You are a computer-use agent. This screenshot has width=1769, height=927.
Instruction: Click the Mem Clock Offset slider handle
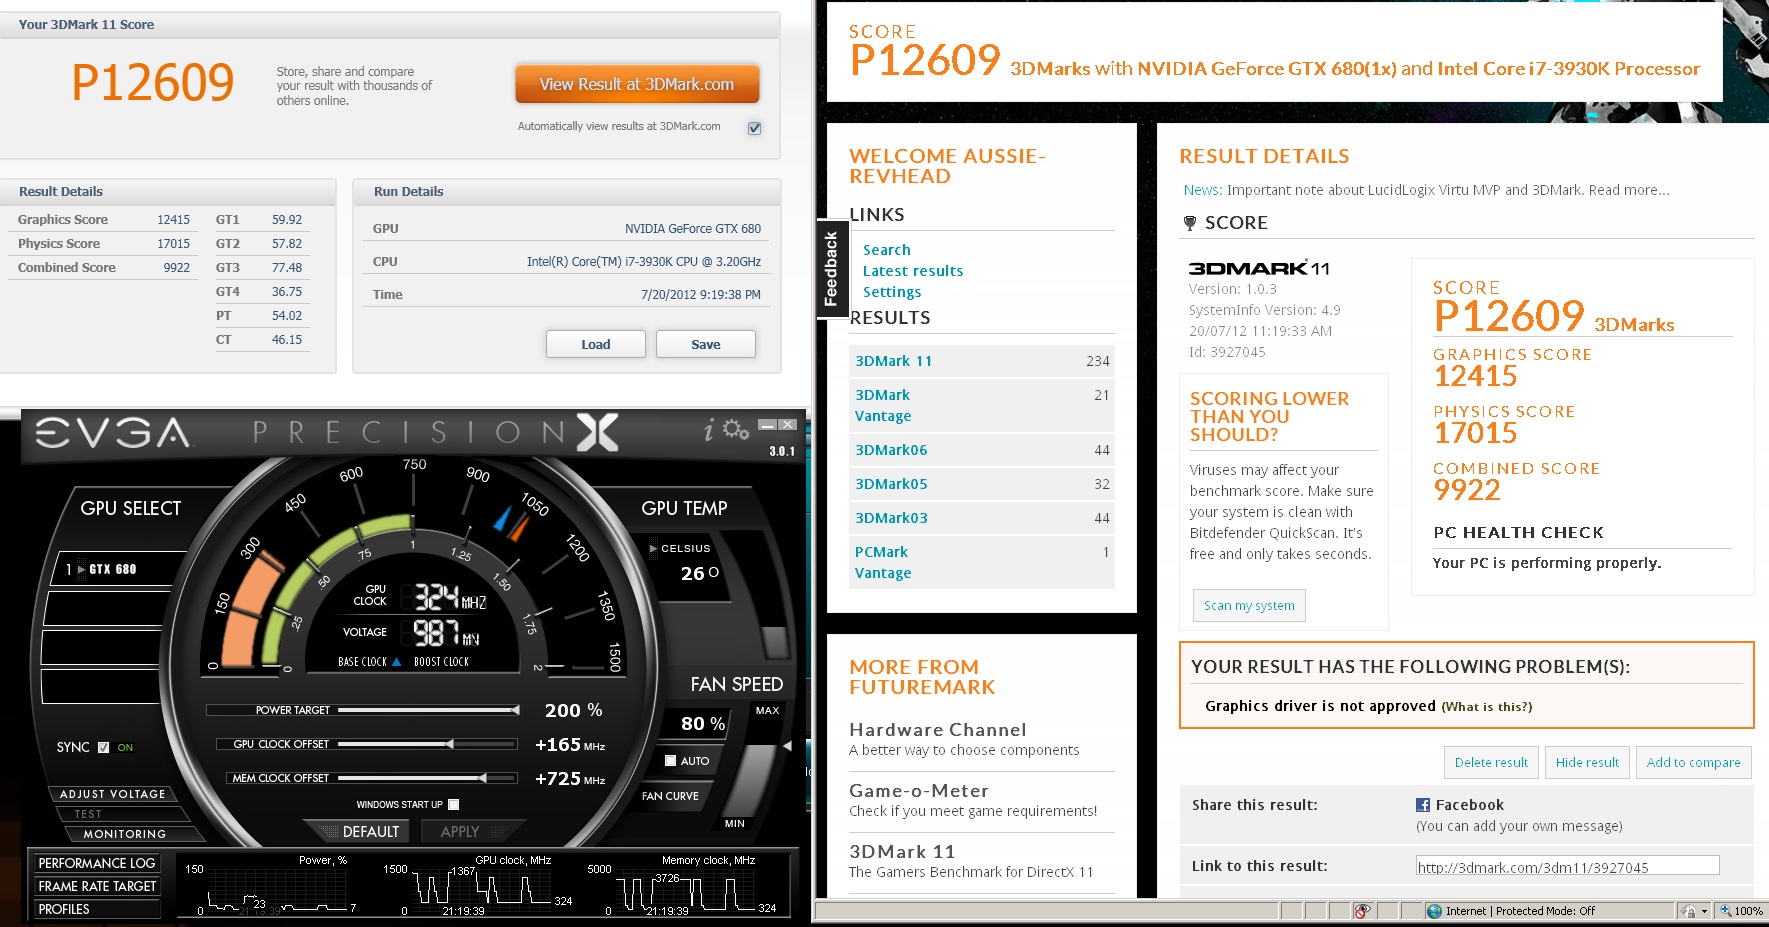click(483, 778)
